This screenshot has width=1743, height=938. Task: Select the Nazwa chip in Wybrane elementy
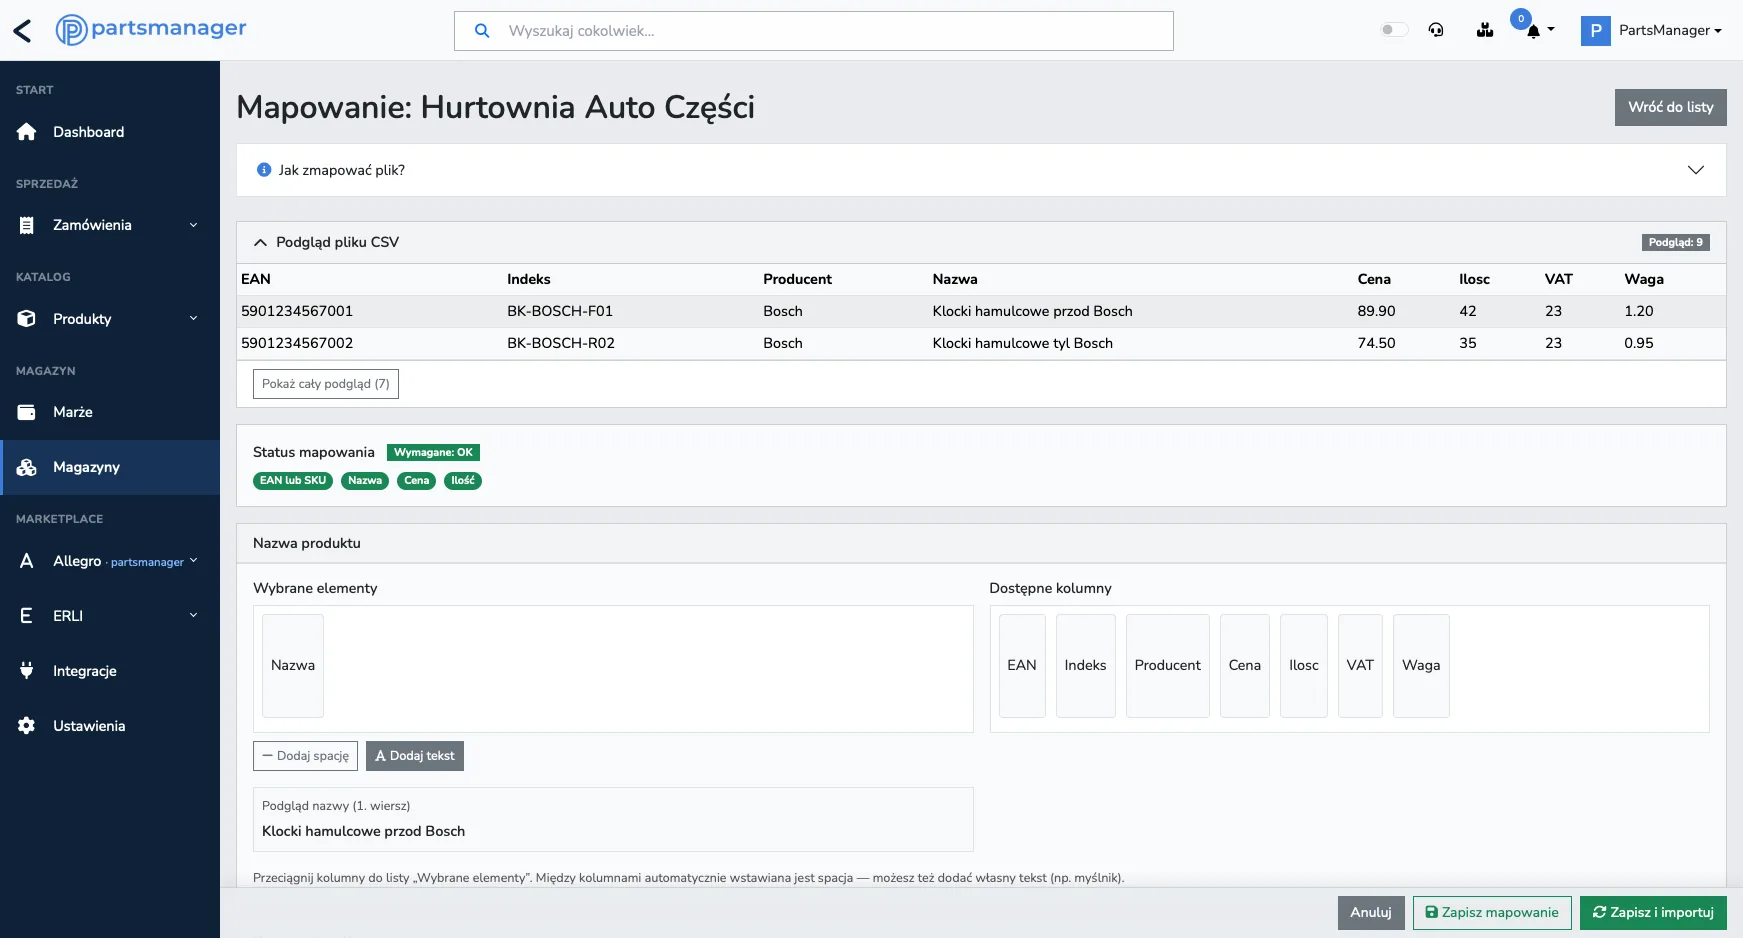(293, 666)
